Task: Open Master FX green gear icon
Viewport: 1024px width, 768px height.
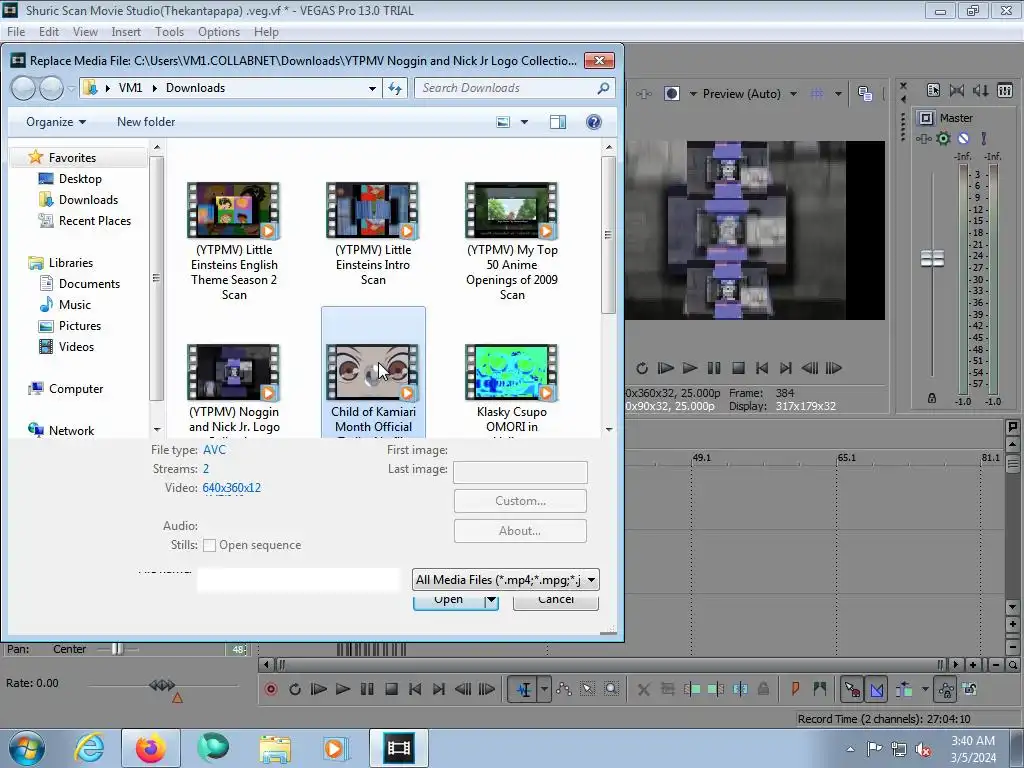Action: (943, 138)
